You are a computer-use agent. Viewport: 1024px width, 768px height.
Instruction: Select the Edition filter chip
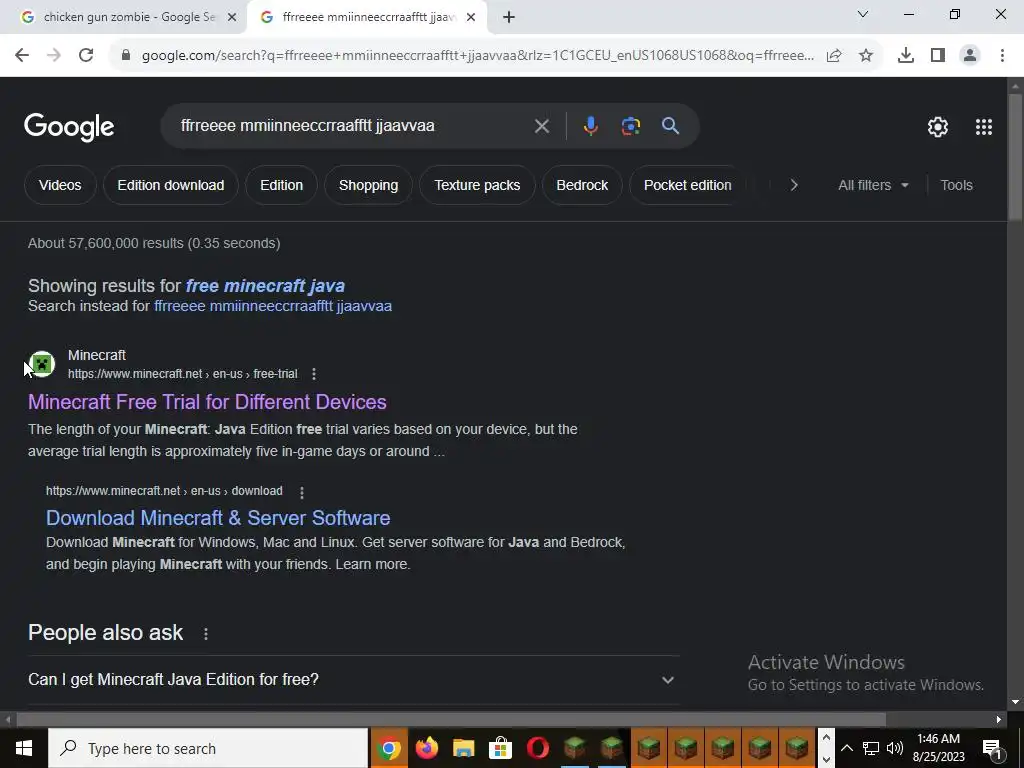(281, 185)
